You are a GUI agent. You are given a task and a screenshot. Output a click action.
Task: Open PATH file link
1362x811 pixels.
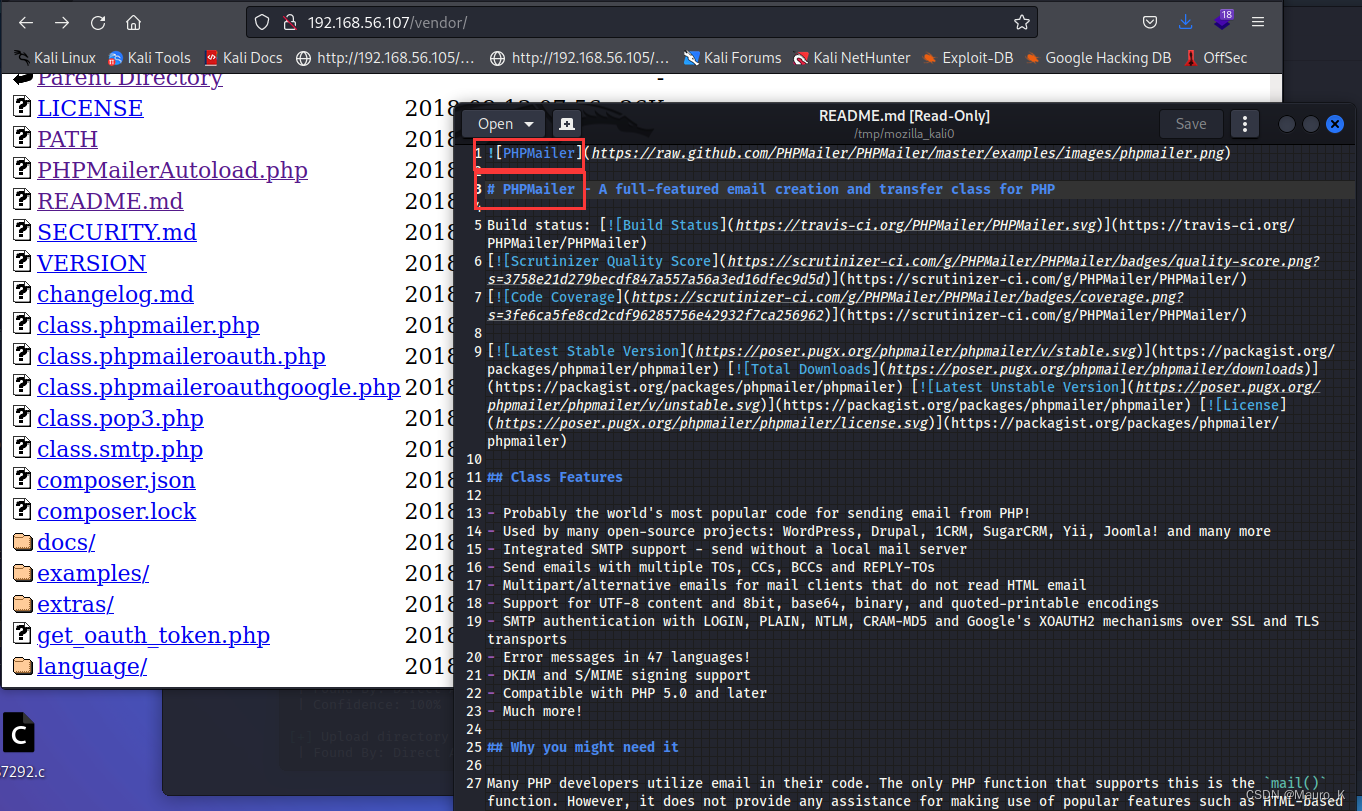(x=68, y=139)
